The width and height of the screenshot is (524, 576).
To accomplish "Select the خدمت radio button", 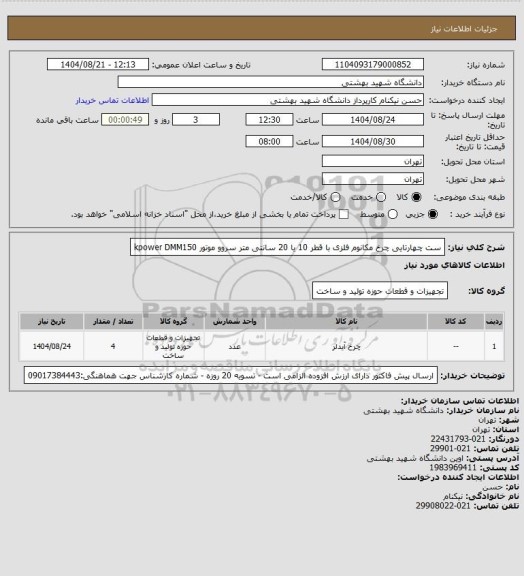I will (x=381, y=197).
